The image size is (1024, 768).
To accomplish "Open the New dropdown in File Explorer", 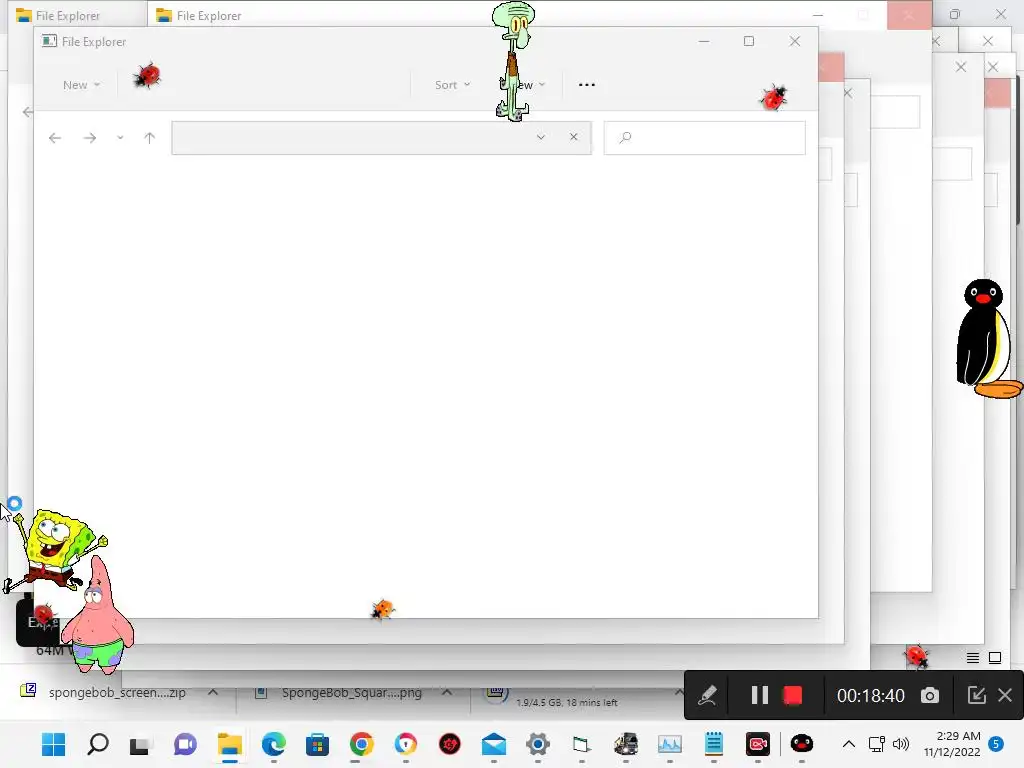I will tap(81, 85).
